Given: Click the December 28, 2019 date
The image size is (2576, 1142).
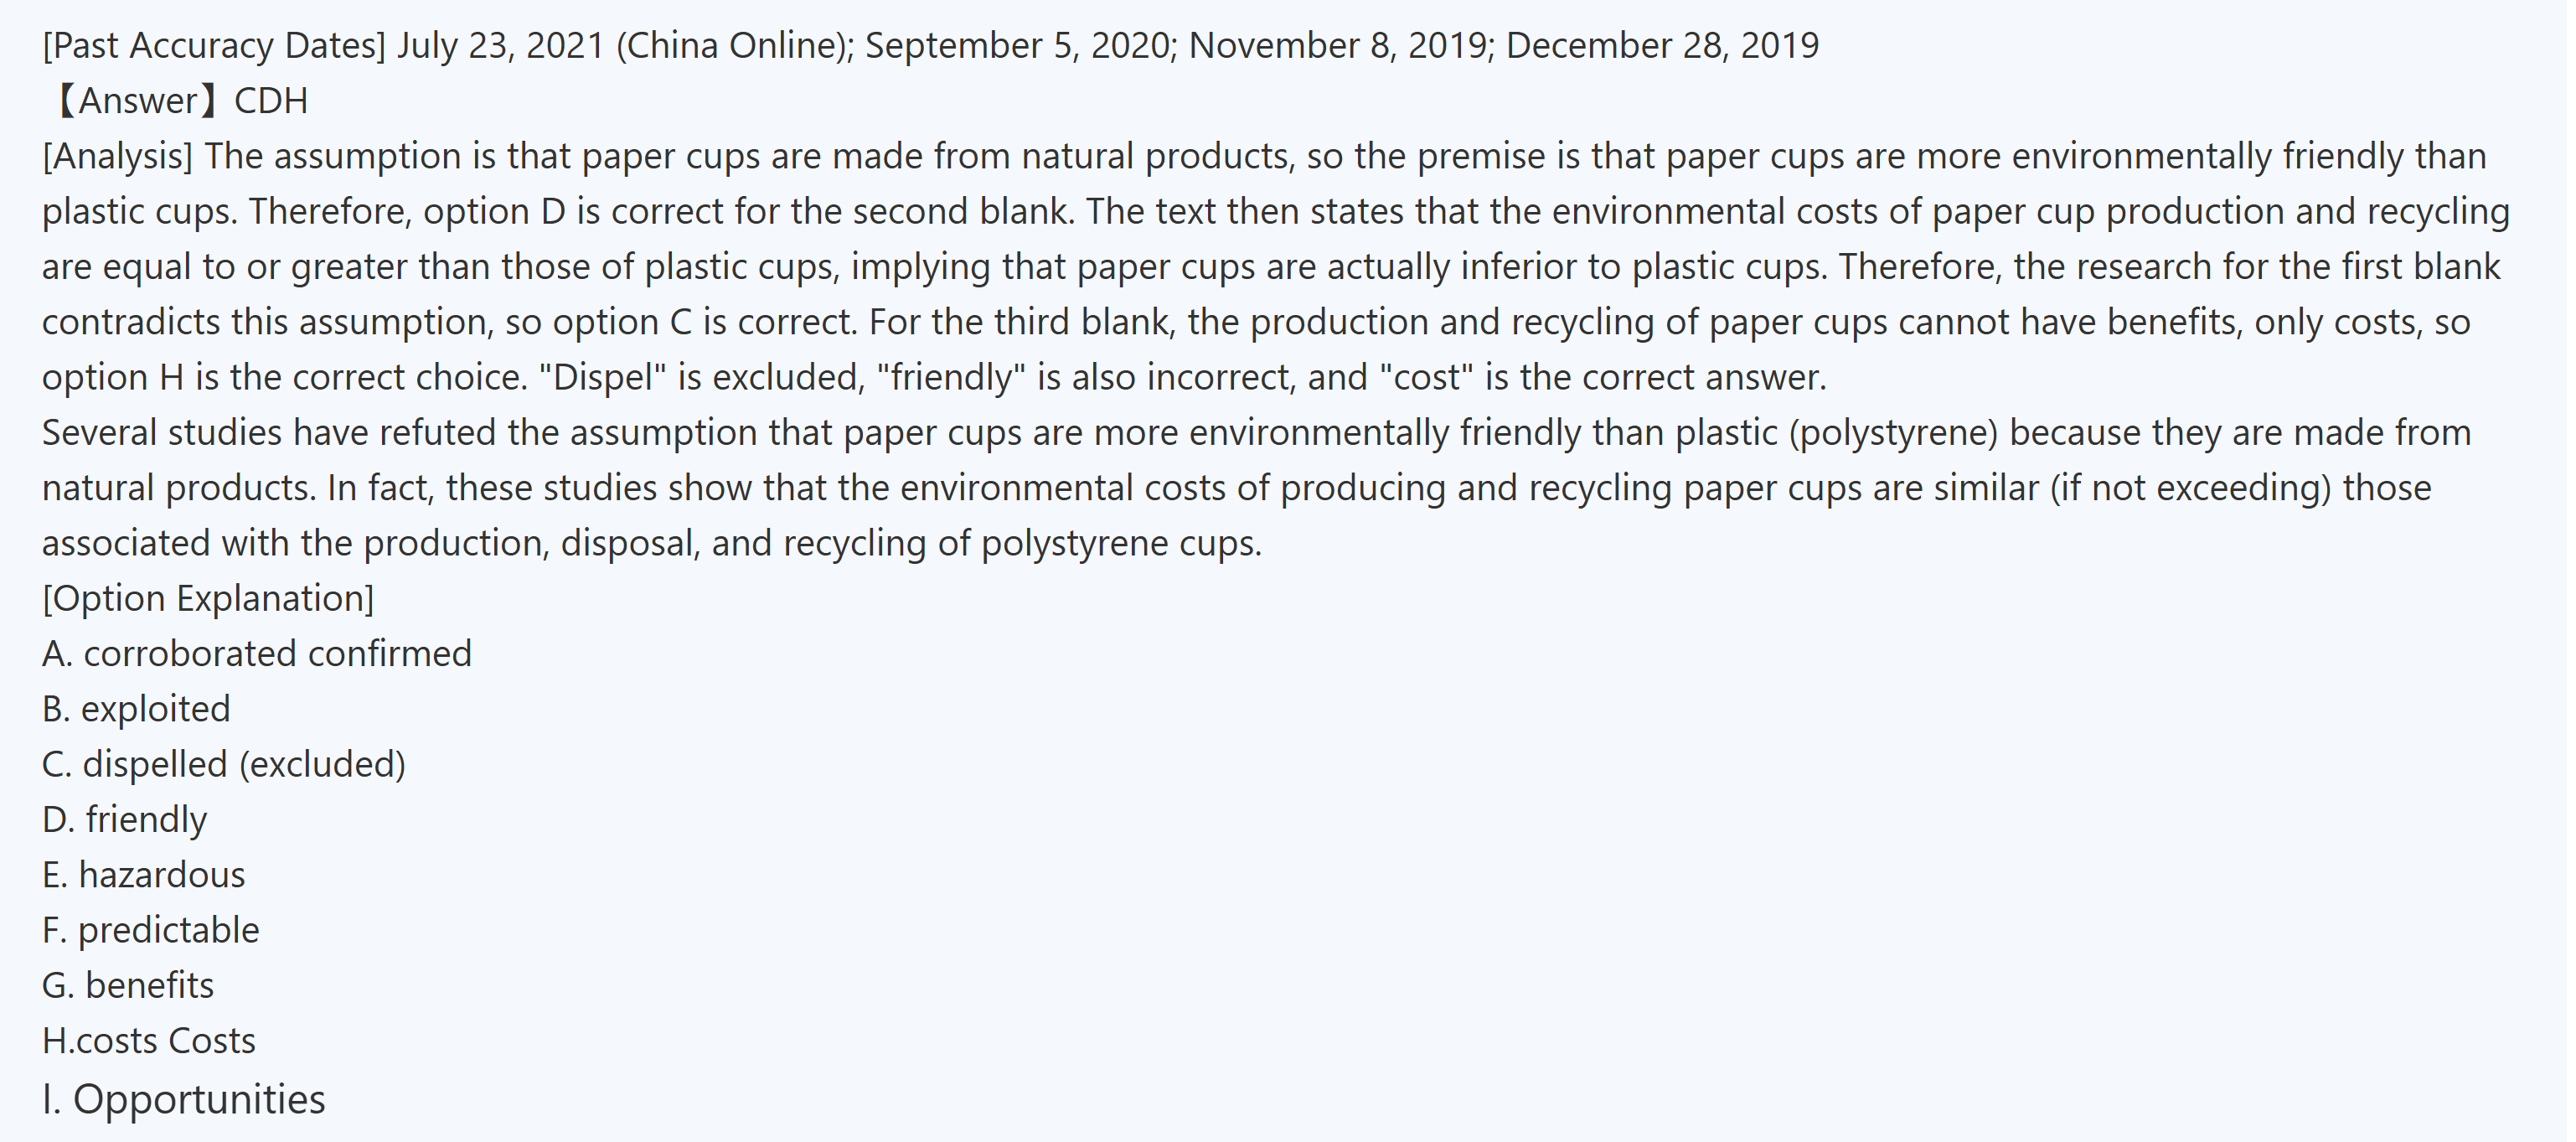Looking at the screenshot, I should (x=1662, y=46).
